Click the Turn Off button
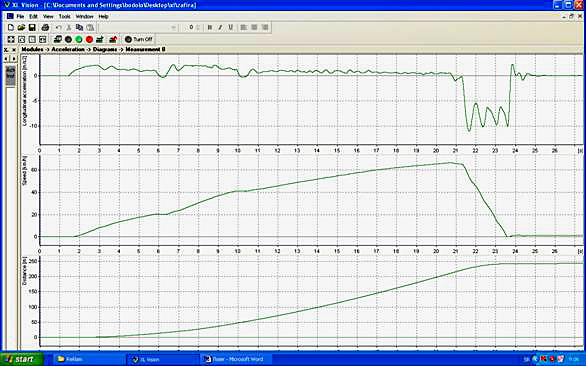 coord(139,39)
